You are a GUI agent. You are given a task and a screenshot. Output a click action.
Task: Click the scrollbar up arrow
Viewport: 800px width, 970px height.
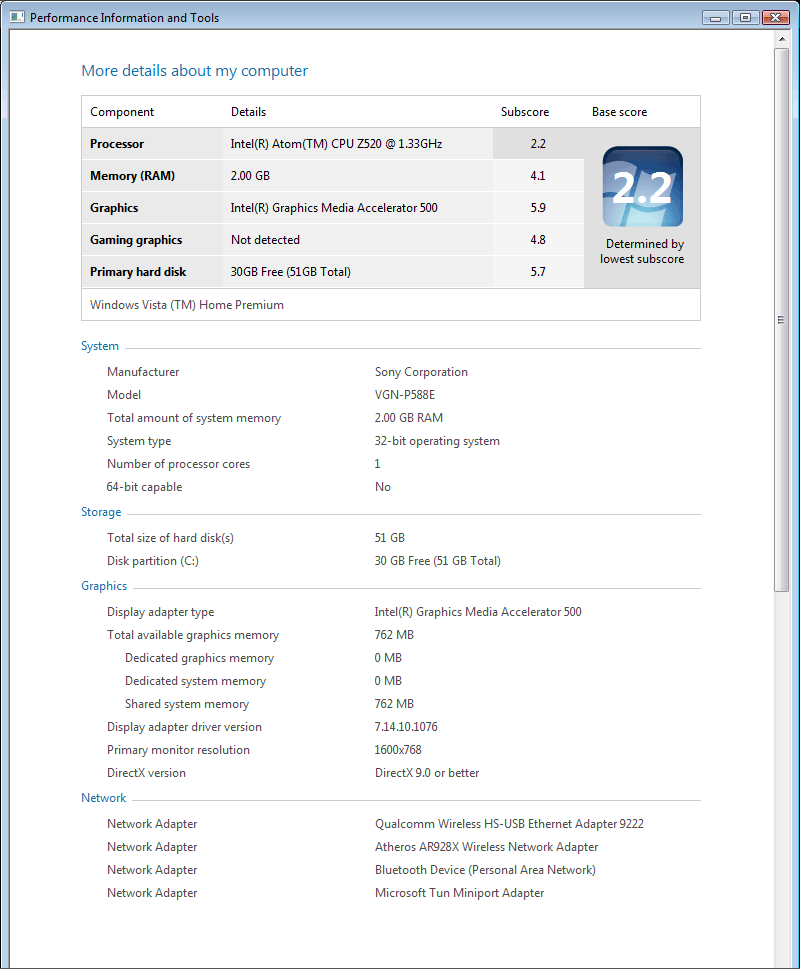[782, 39]
